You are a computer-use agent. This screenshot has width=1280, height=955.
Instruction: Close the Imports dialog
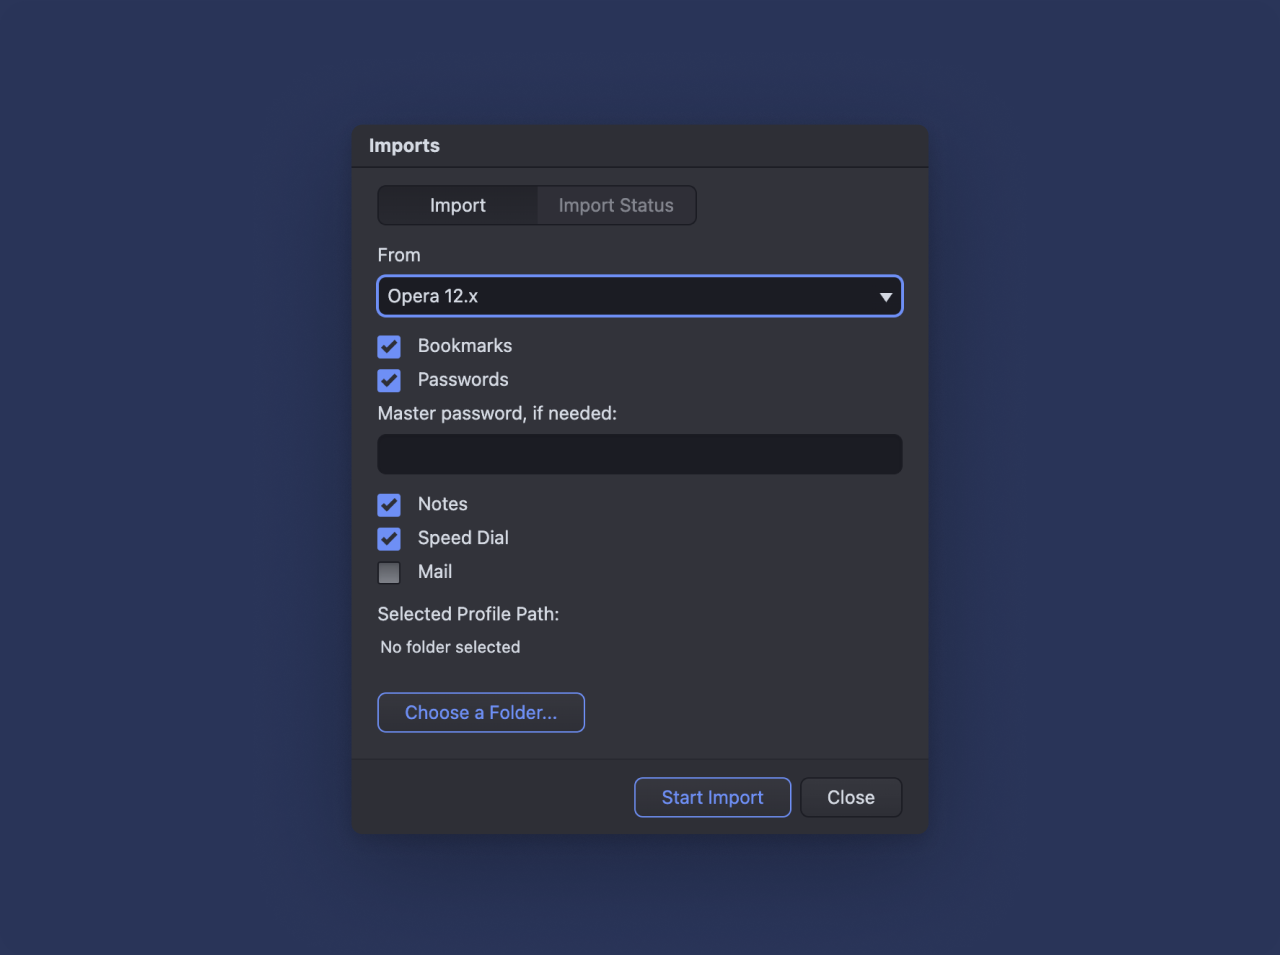(851, 797)
